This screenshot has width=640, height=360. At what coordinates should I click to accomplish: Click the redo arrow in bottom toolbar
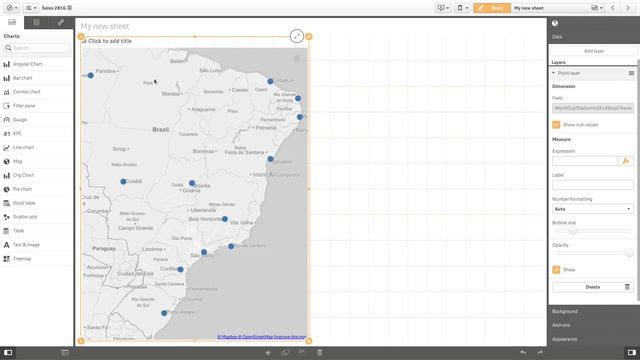pos(540,352)
